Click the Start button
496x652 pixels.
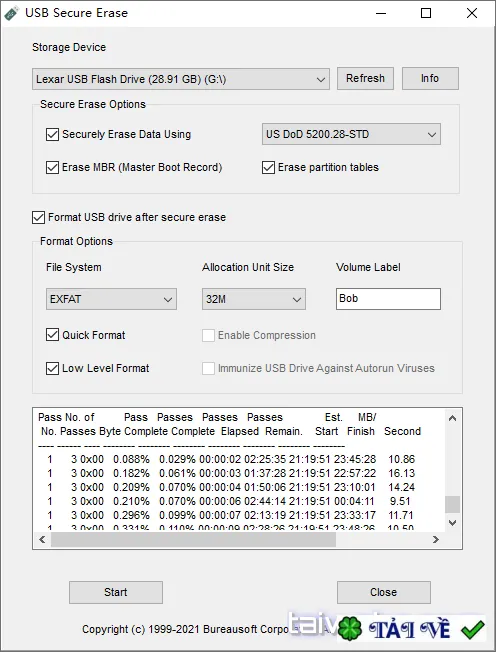pyautogui.click(x=116, y=592)
